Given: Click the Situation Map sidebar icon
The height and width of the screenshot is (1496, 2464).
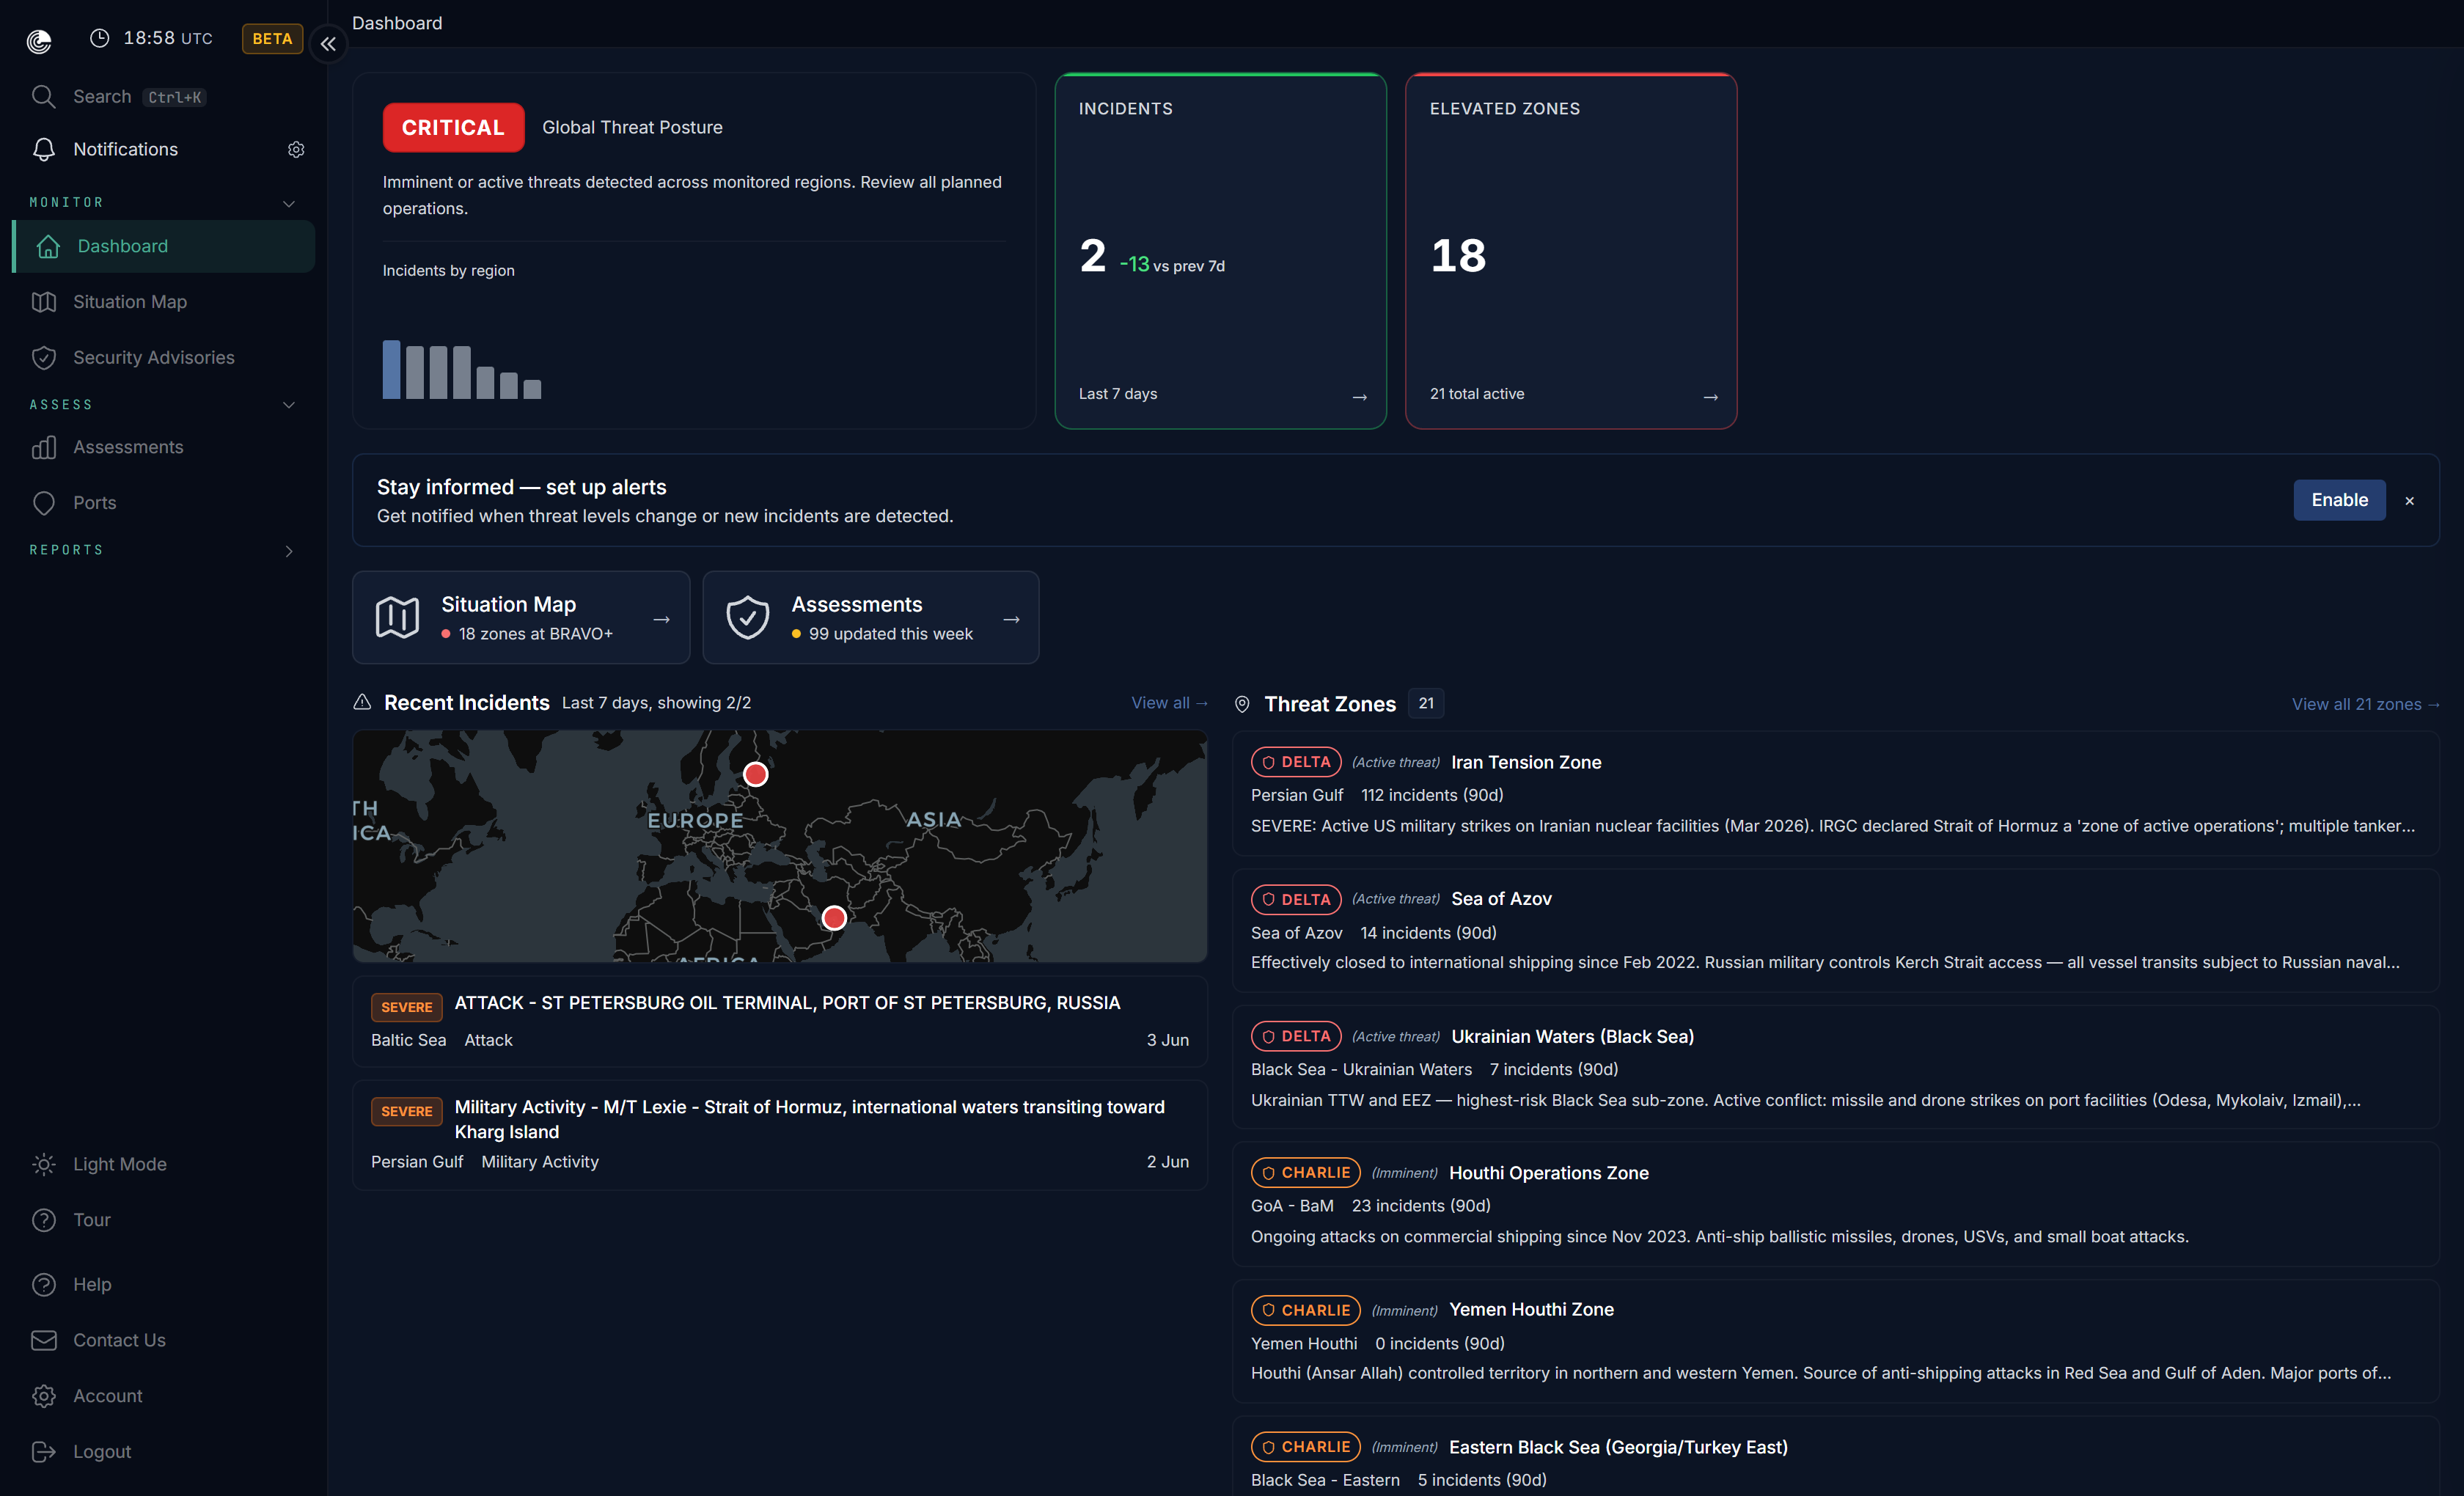Looking at the screenshot, I should pos(44,302).
